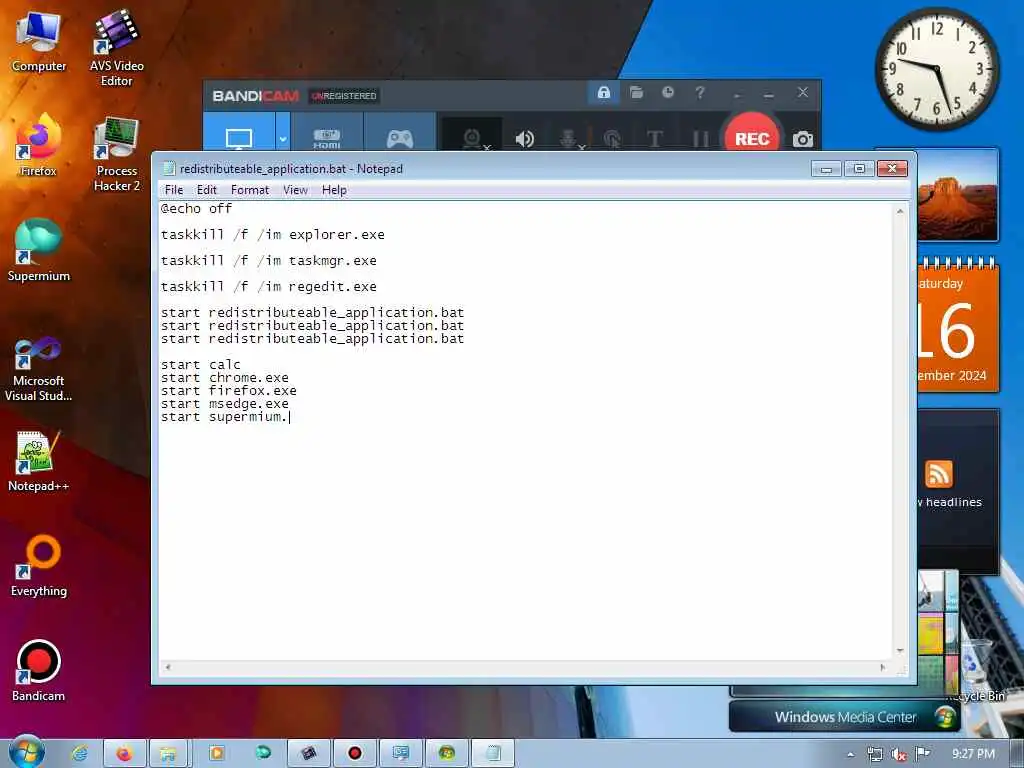Screen dimensions: 1024x768
Task: Switch to Notepad taskbar button
Action: (493, 754)
